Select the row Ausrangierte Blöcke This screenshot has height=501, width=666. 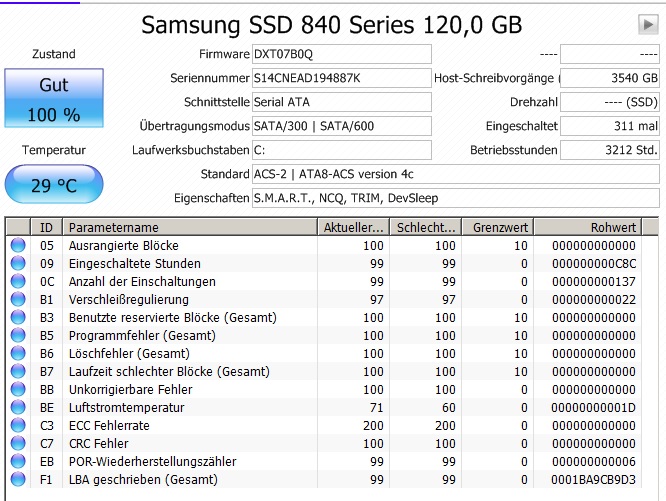324,245
